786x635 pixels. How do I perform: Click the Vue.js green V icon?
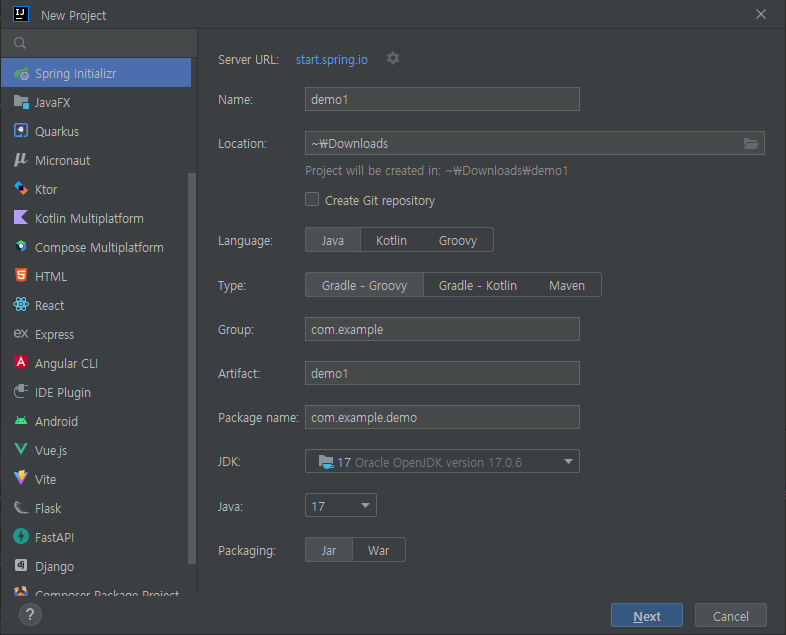point(21,449)
